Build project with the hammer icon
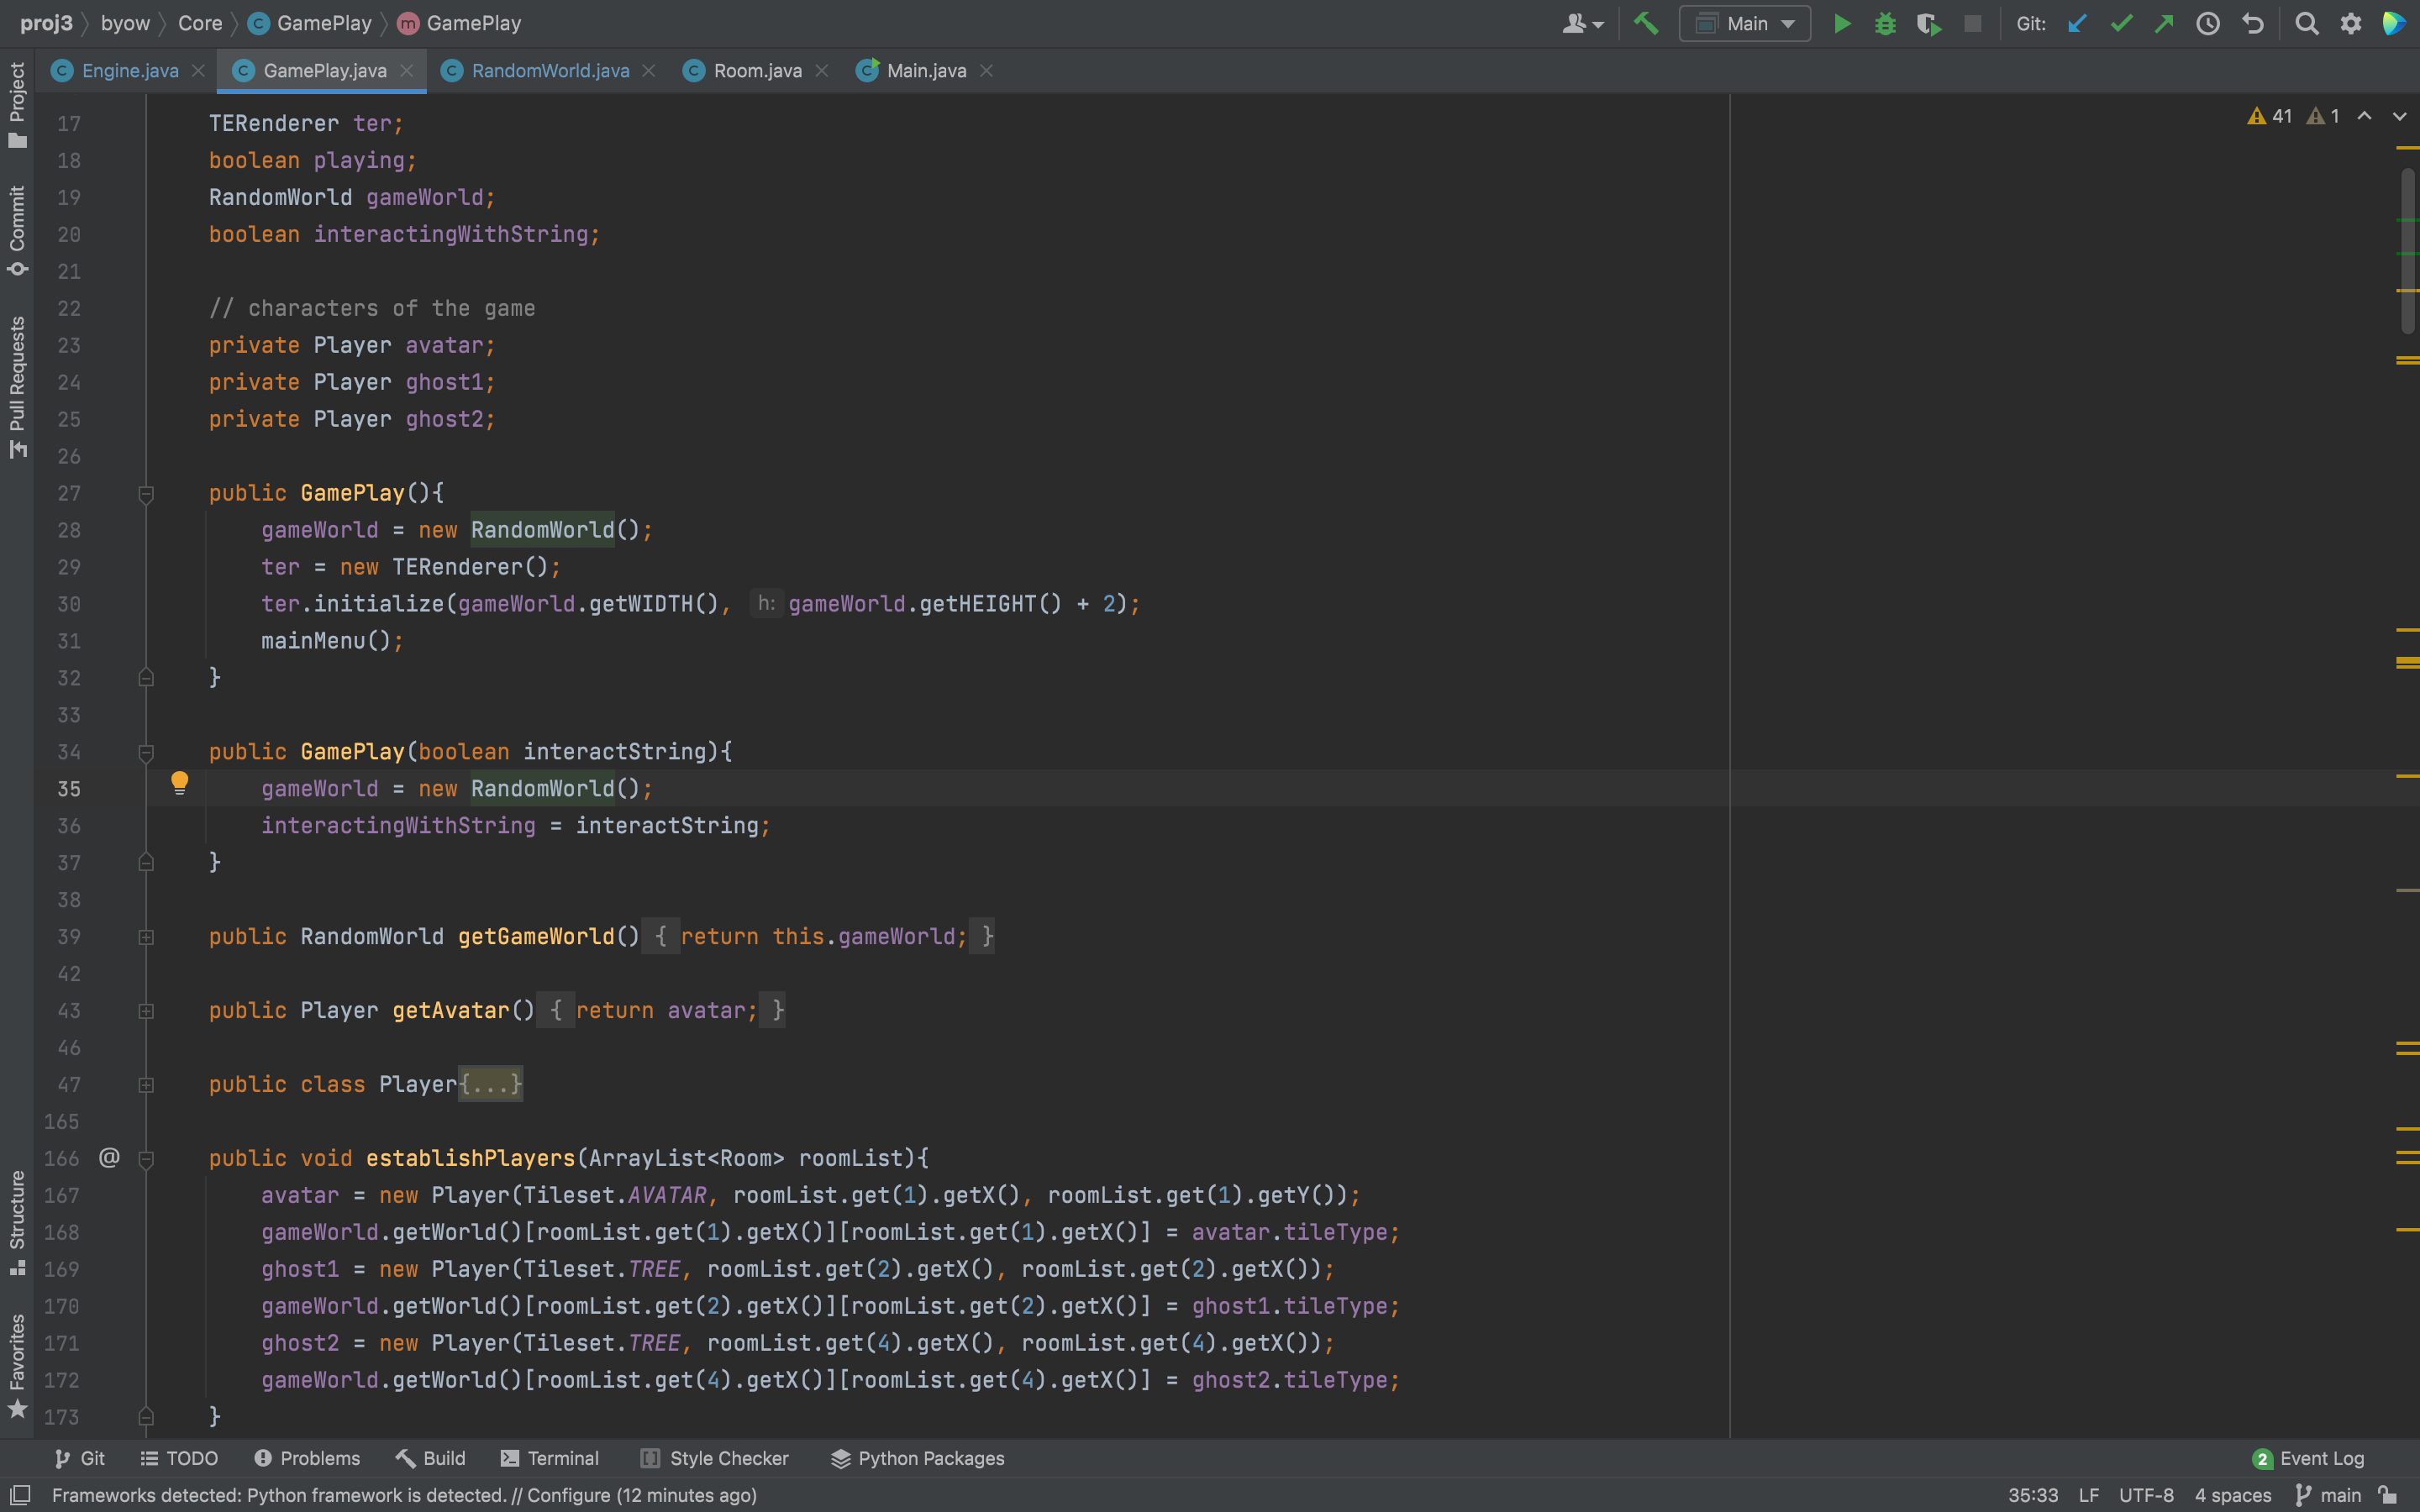This screenshot has height=1512, width=2420. (x=1646, y=23)
